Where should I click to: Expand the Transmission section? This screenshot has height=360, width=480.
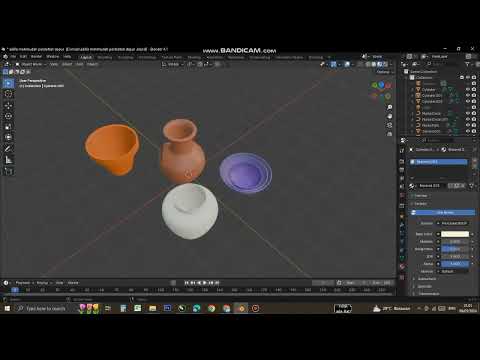428,294
